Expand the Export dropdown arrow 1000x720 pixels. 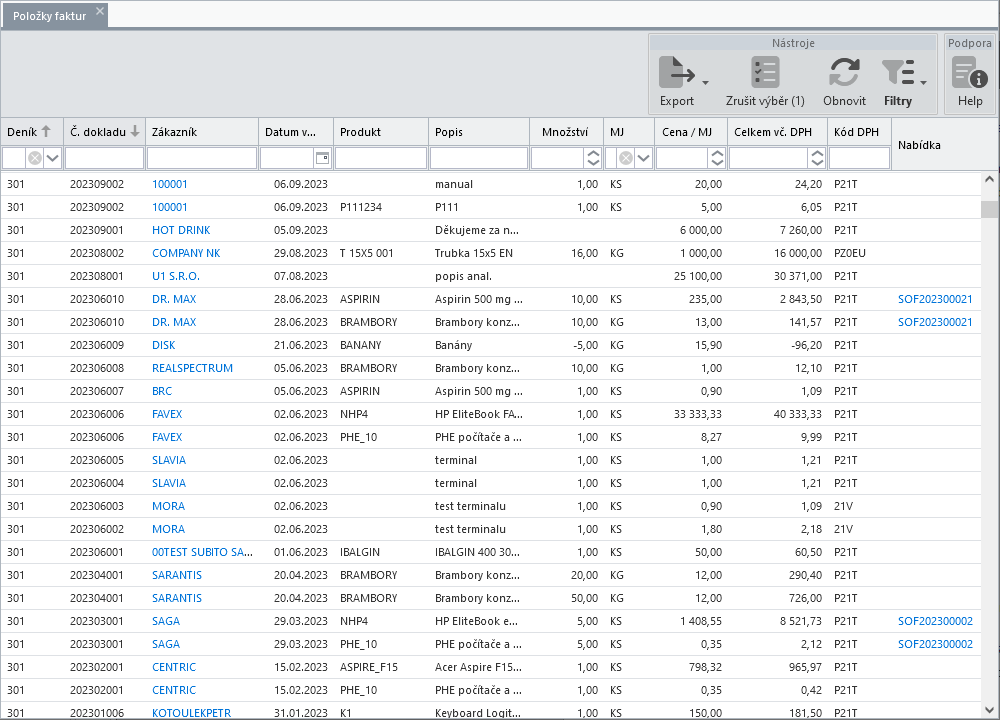tap(705, 83)
